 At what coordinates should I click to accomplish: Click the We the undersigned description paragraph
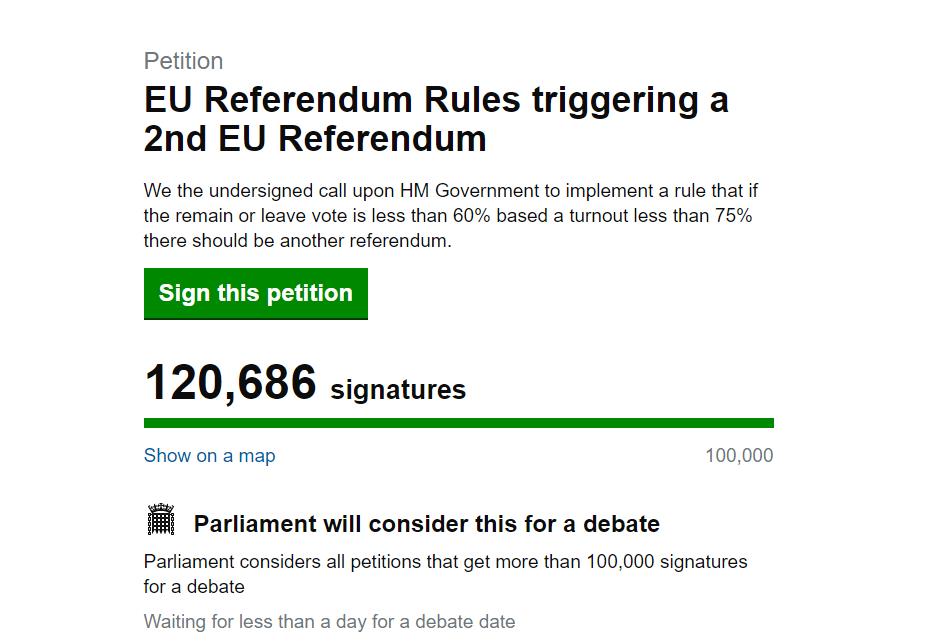(x=450, y=215)
